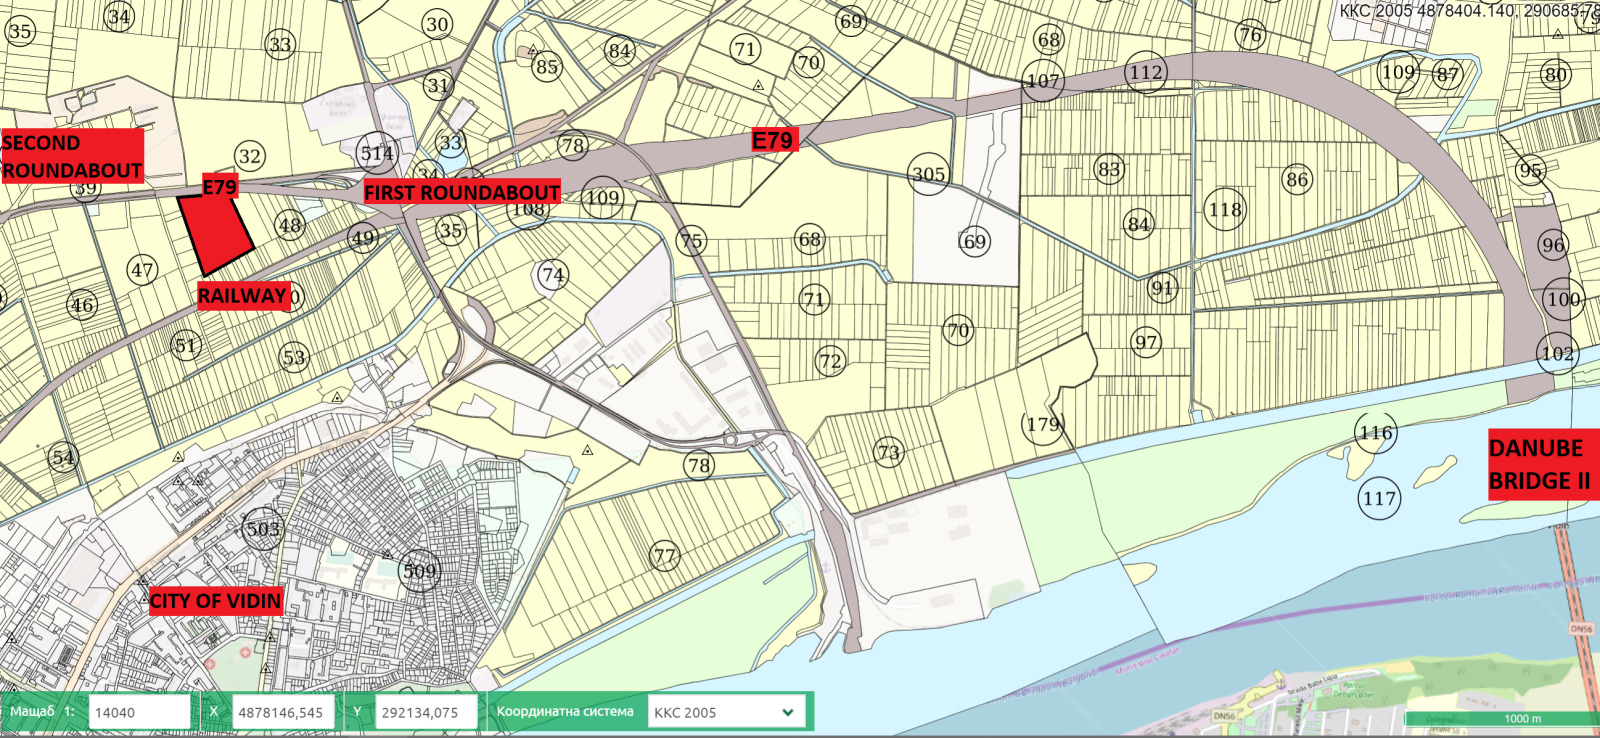Click the circled 305 district marker

(928, 175)
